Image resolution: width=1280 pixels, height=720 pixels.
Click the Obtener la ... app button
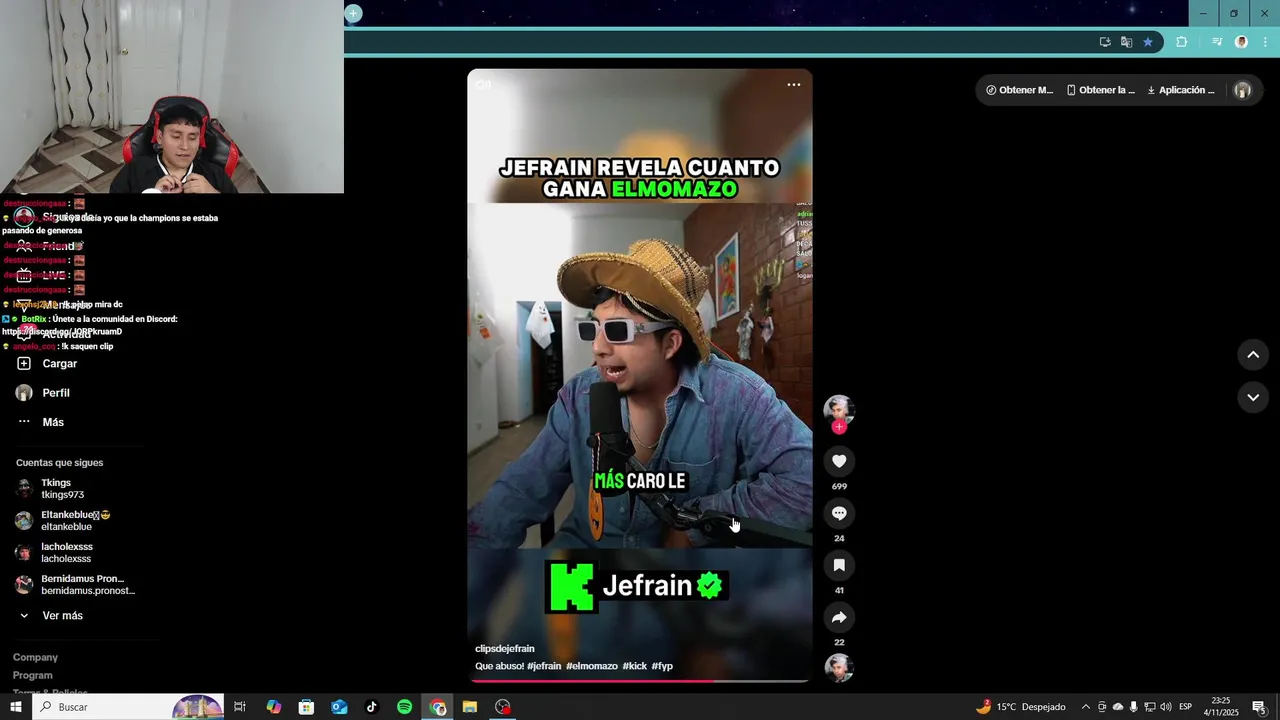[1101, 90]
